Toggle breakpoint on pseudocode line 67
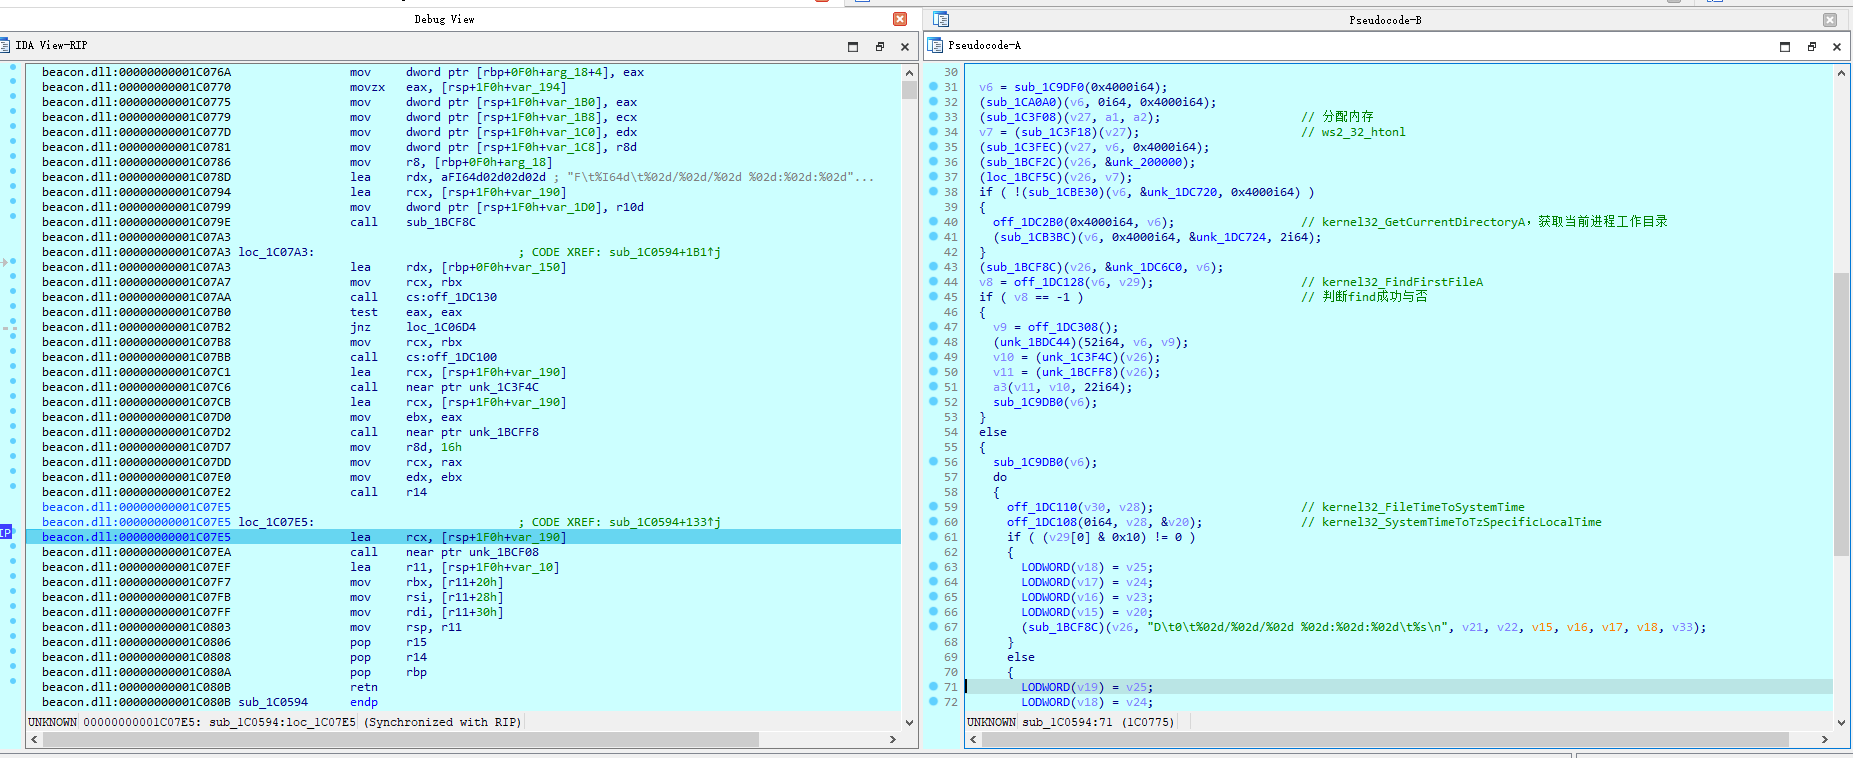This screenshot has width=1853, height=758. [934, 627]
